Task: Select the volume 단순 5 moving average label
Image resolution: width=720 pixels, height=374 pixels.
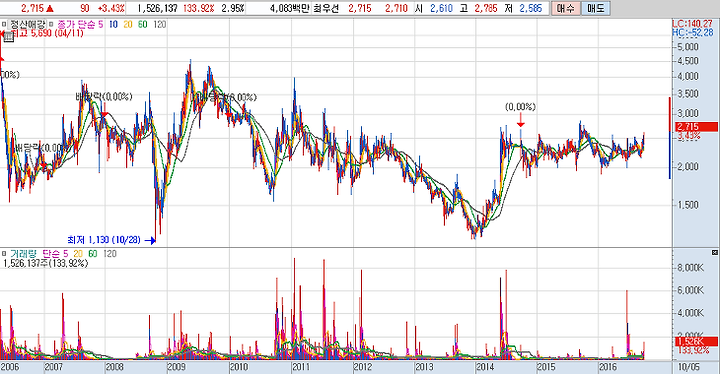Action: pyautogui.click(x=56, y=254)
